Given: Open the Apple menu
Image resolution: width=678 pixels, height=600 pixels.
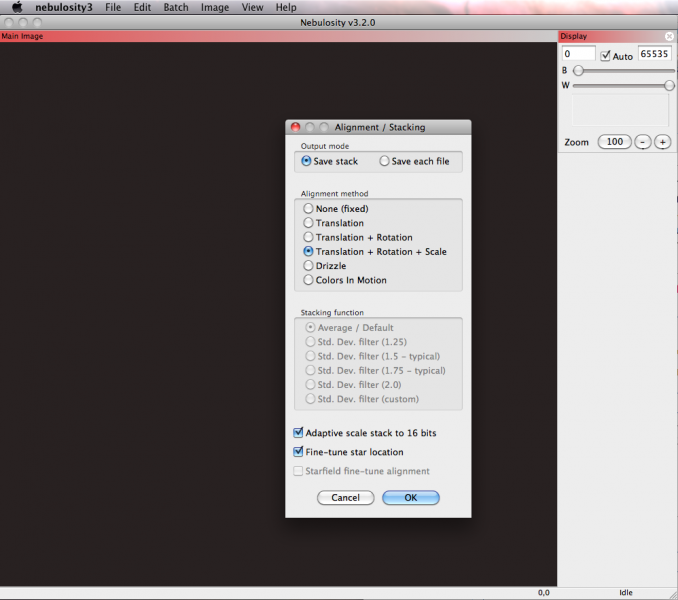Looking at the screenshot, I should [x=17, y=7].
